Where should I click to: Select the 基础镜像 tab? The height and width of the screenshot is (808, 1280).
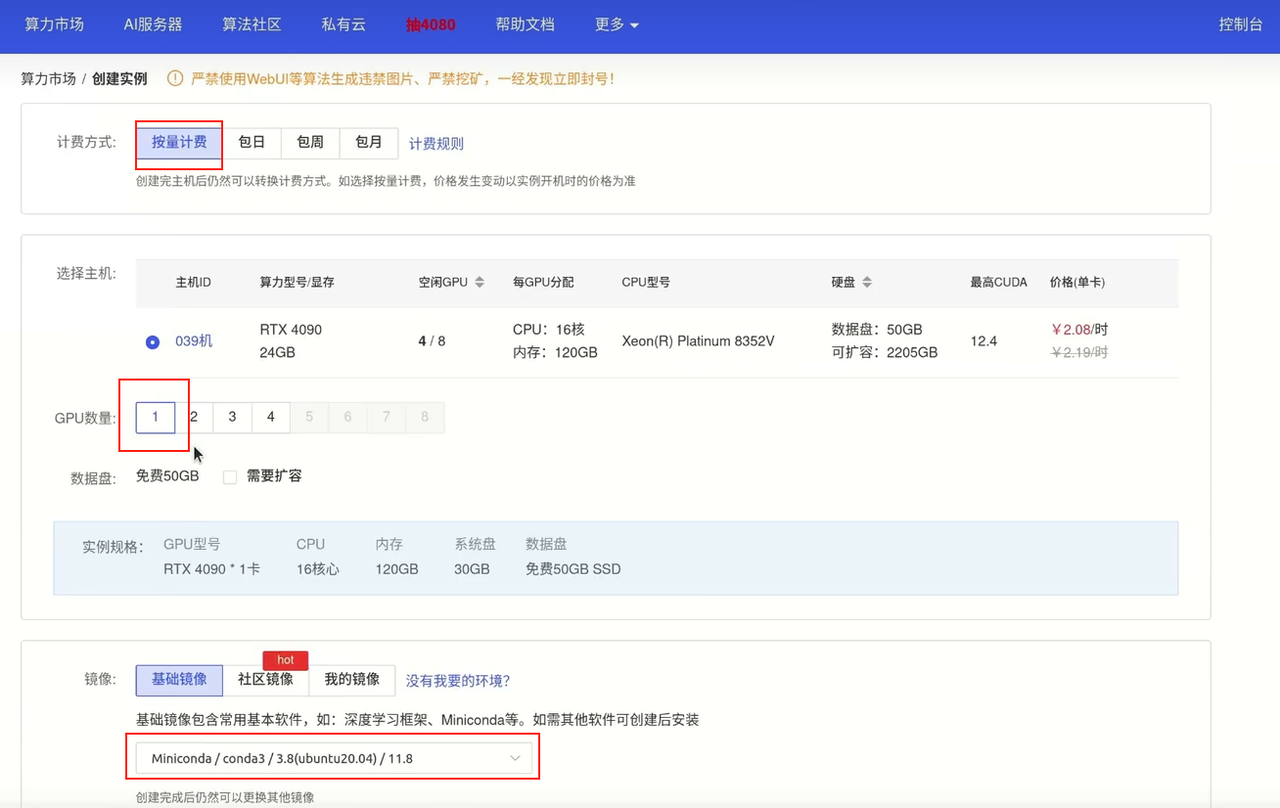click(x=179, y=680)
